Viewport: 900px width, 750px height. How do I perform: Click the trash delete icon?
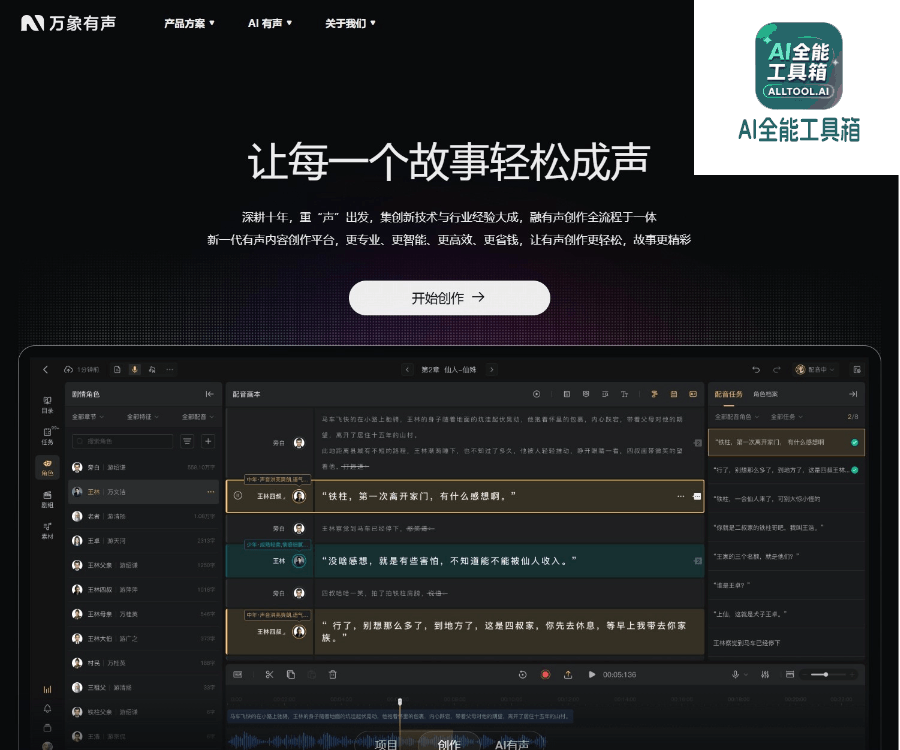(332, 675)
